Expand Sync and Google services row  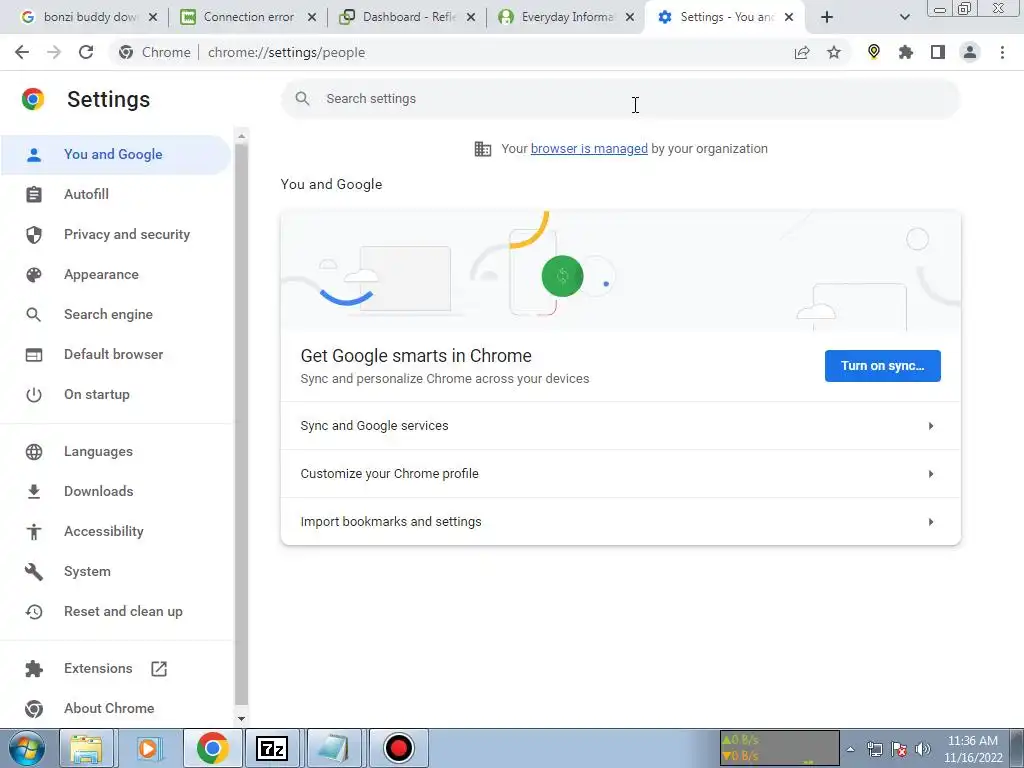620,426
